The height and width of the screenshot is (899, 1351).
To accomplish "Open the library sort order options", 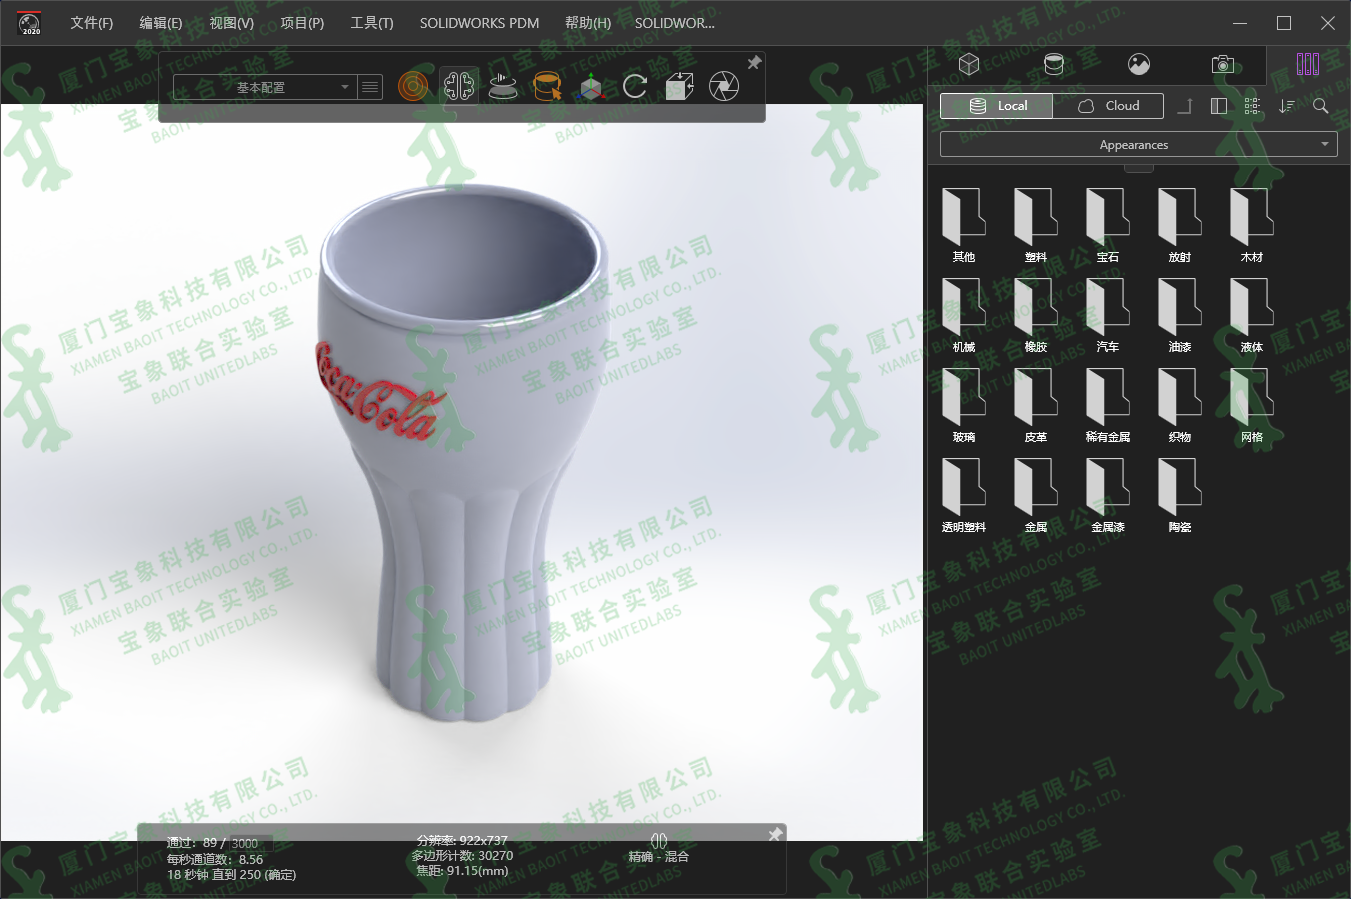I will coord(1287,106).
